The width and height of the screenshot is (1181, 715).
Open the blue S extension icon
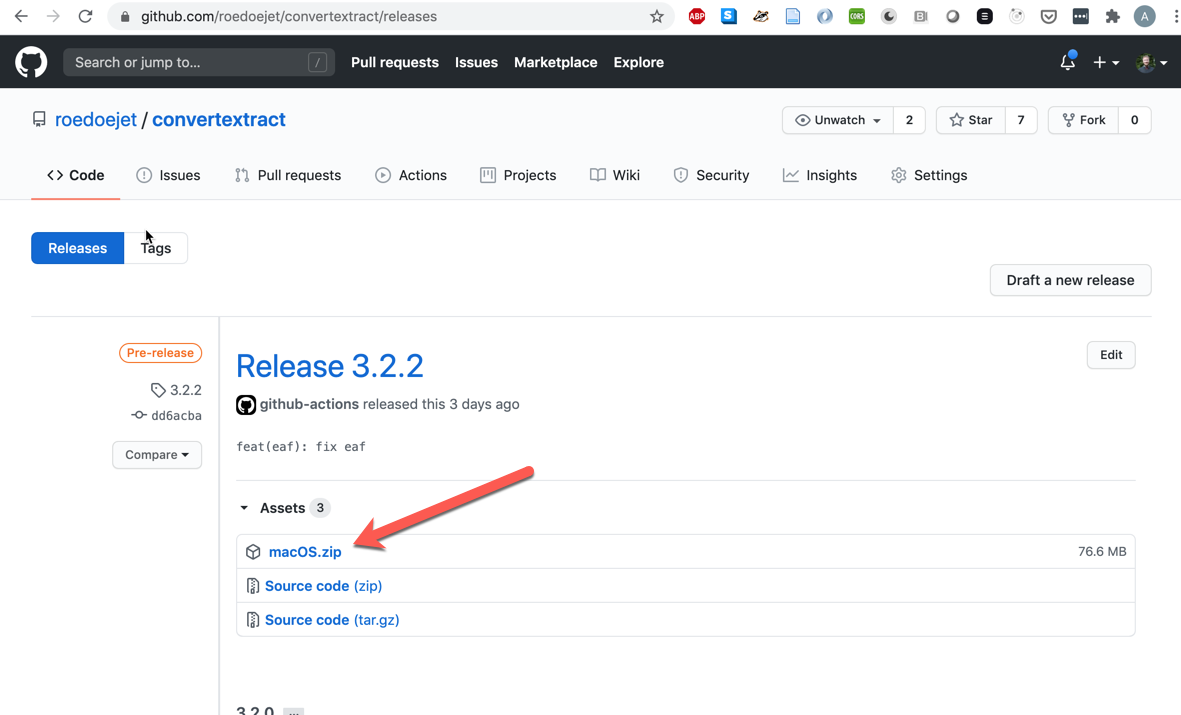coord(728,16)
